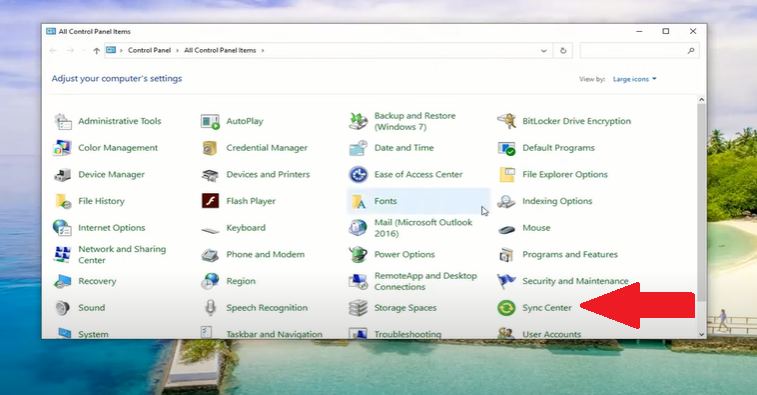Click the Sound speaker icon
The height and width of the screenshot is (395, 757).
coord(63,308)
